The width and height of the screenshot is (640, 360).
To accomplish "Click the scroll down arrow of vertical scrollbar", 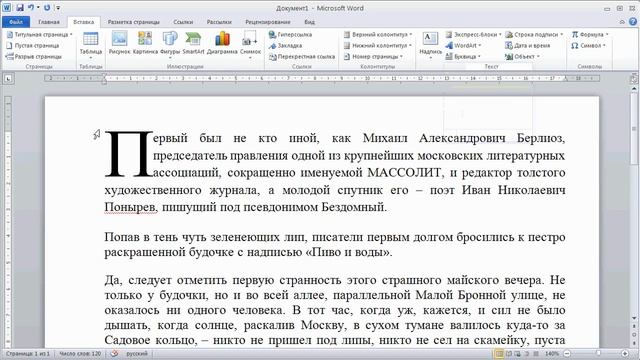I will coord(634,318).
